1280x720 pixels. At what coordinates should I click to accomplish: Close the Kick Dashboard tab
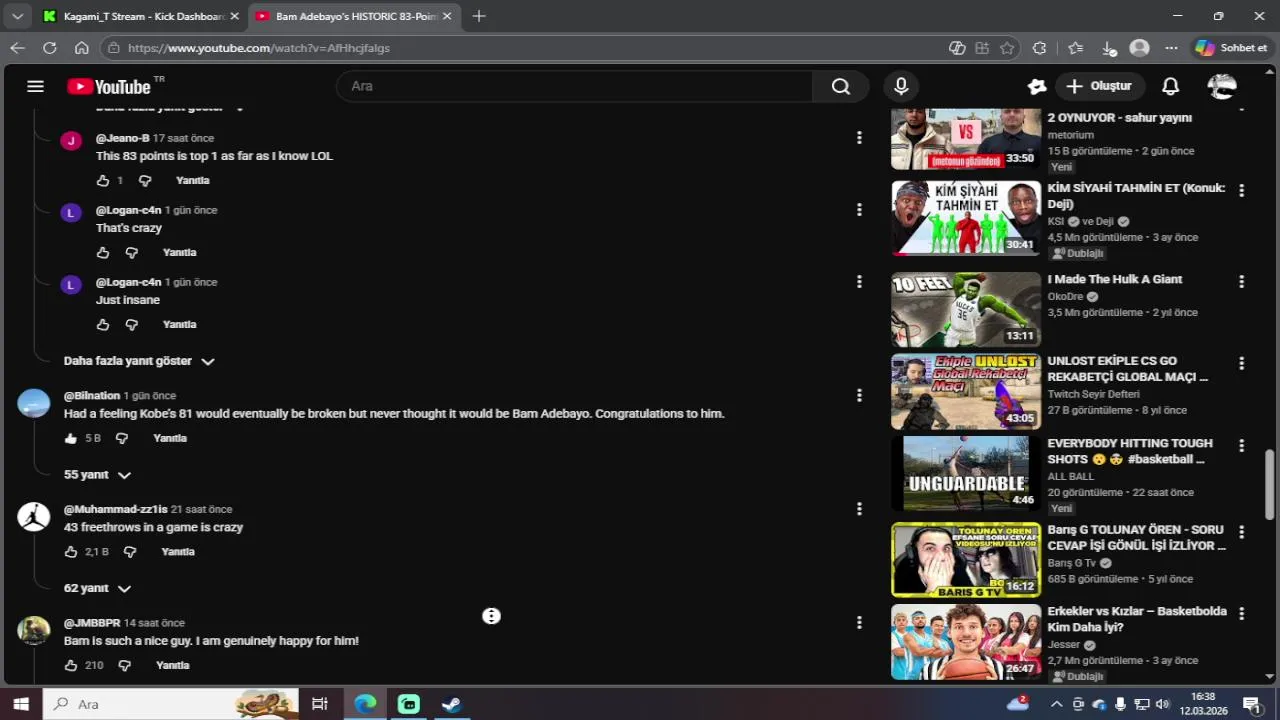pos(234,16)
